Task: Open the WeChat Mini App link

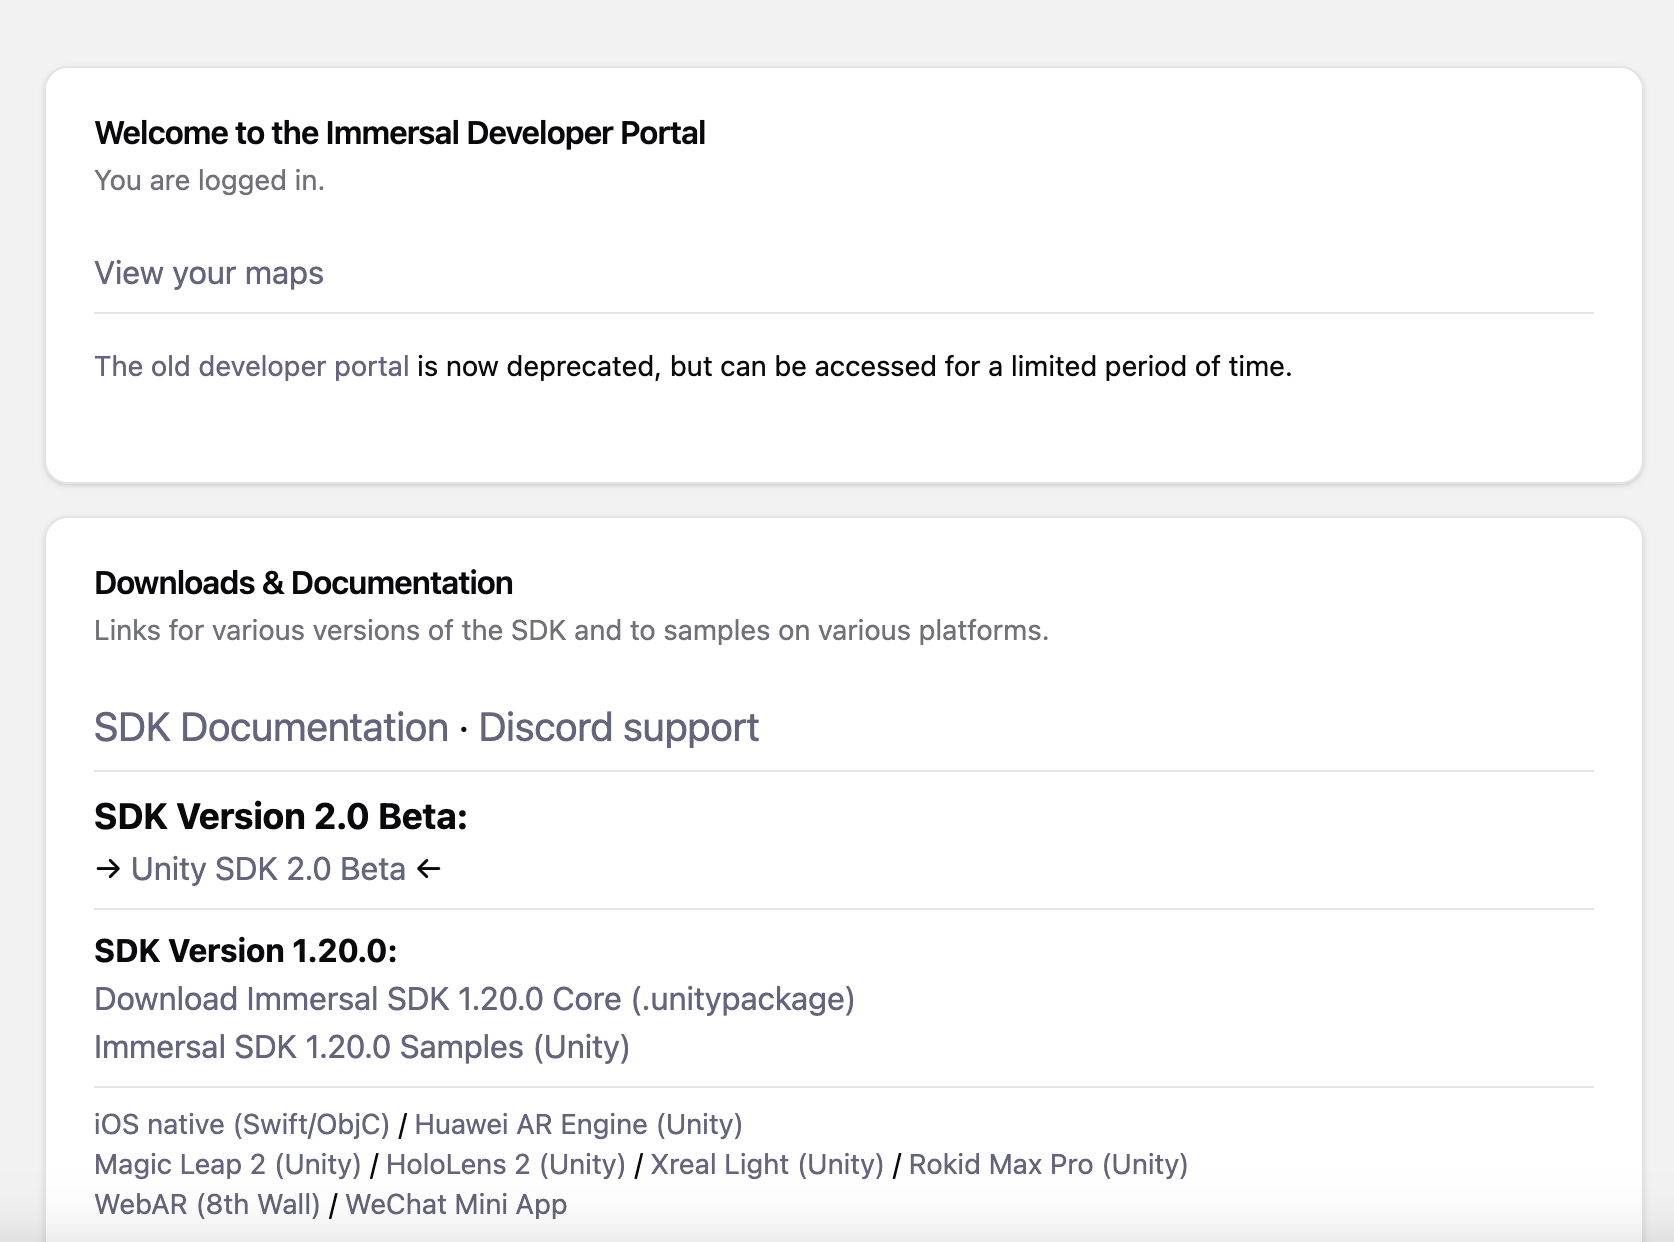Action: (456, 1204)
